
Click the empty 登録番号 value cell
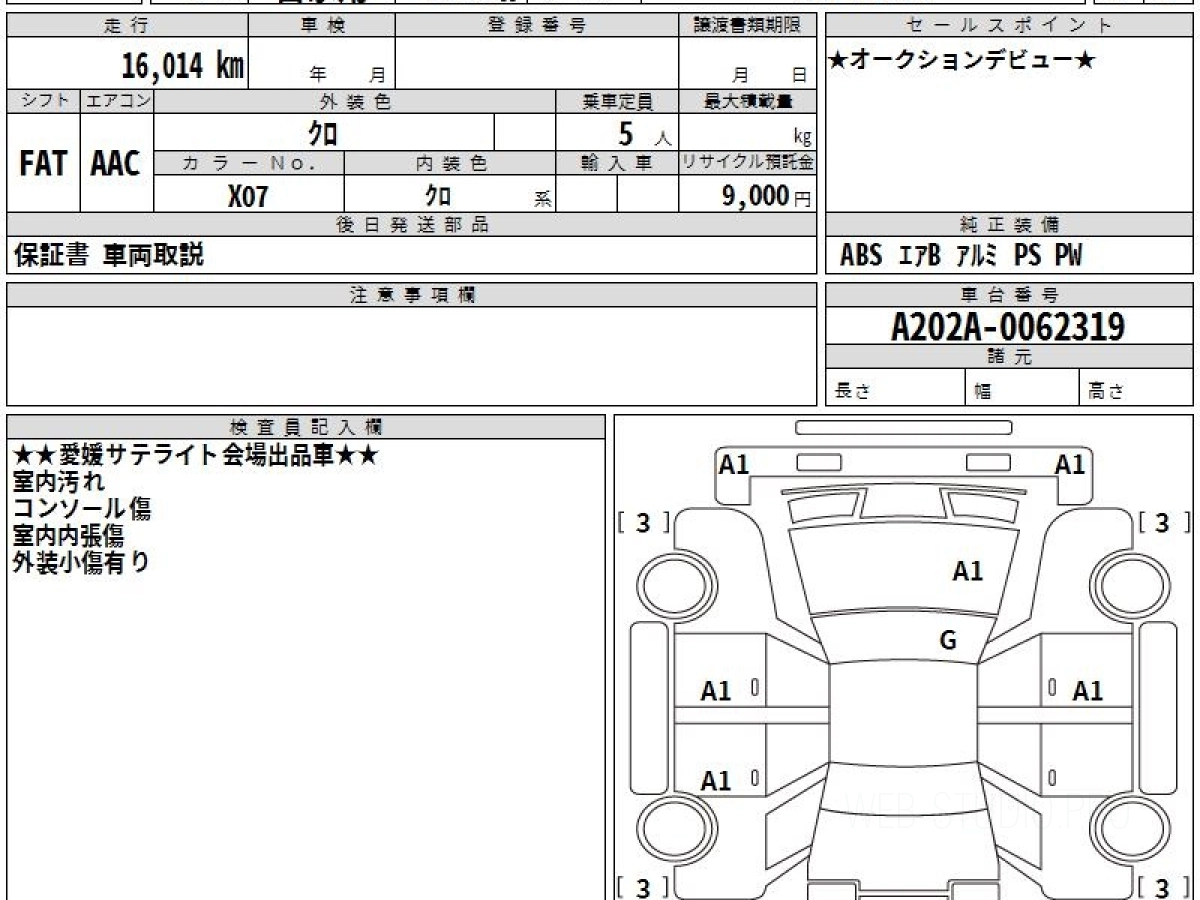(x=537, y=64)
